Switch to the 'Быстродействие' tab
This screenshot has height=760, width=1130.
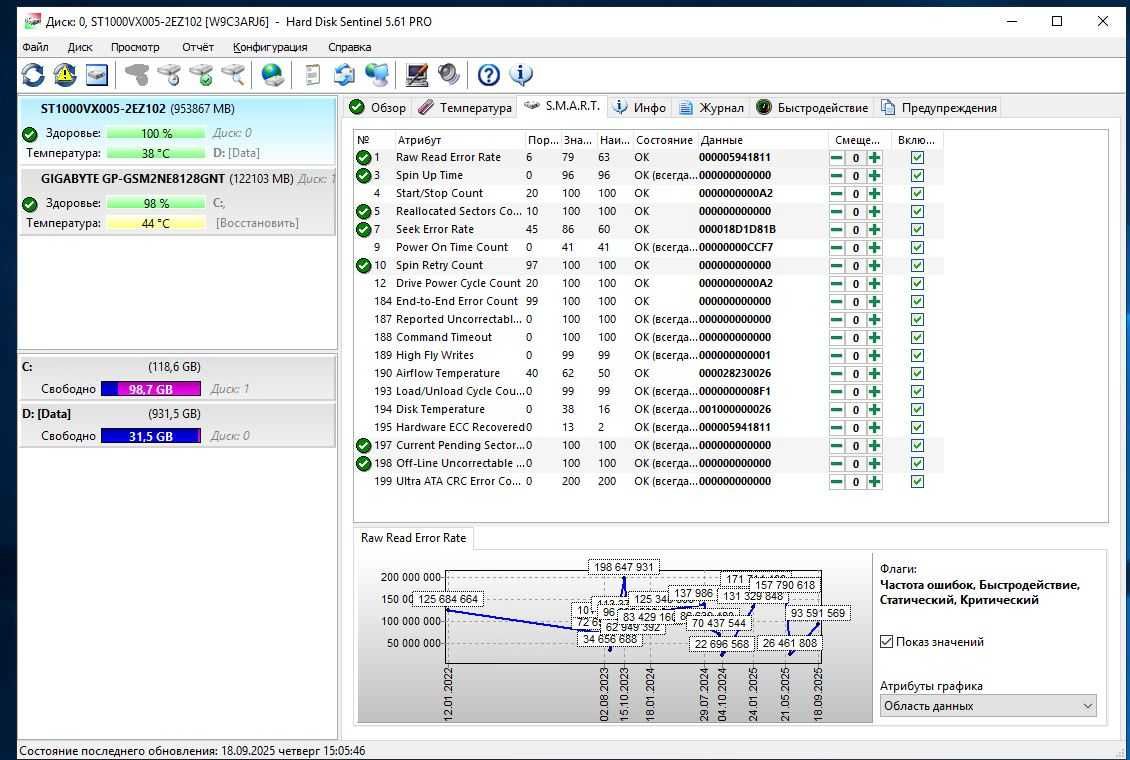813,107
